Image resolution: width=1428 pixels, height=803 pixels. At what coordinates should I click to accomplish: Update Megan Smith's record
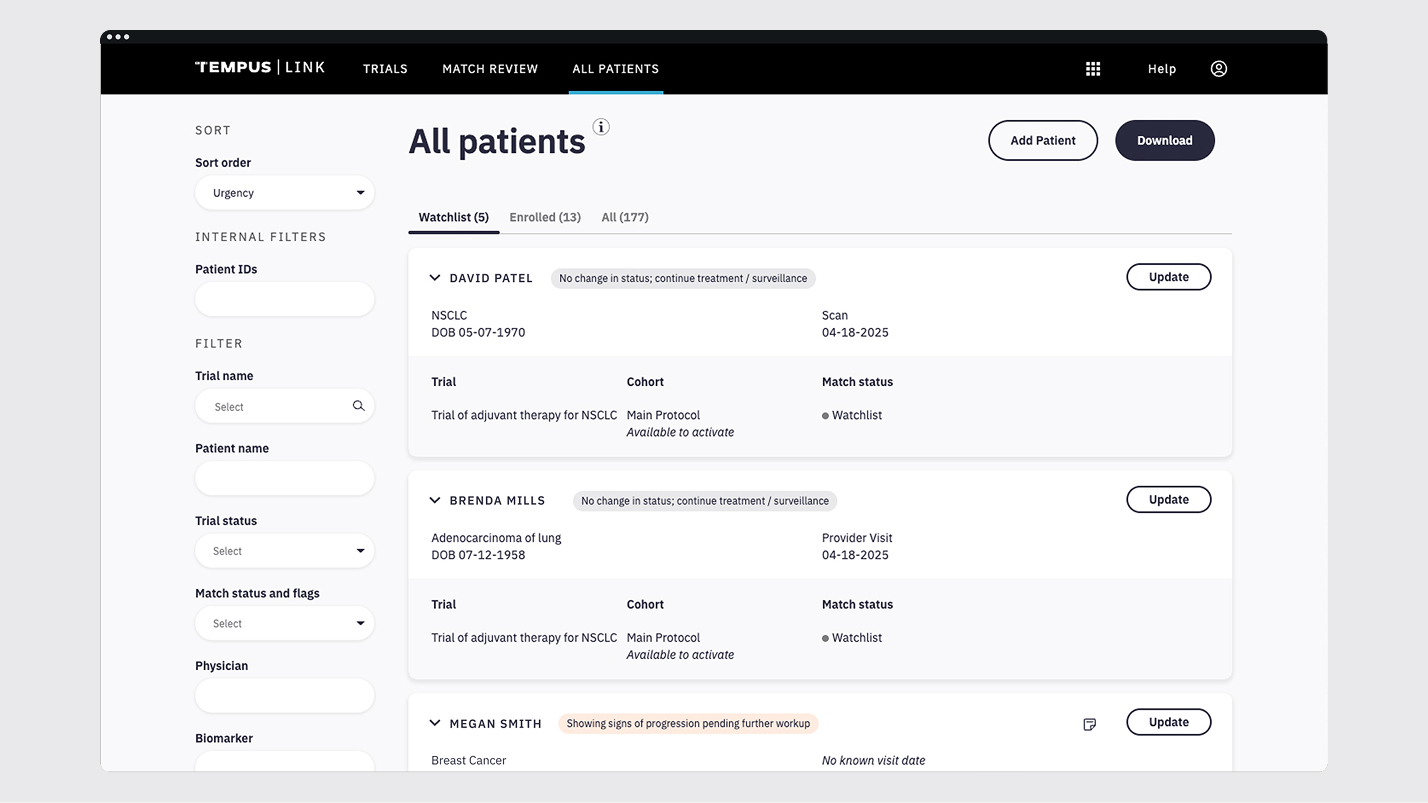click(1169, 722)
